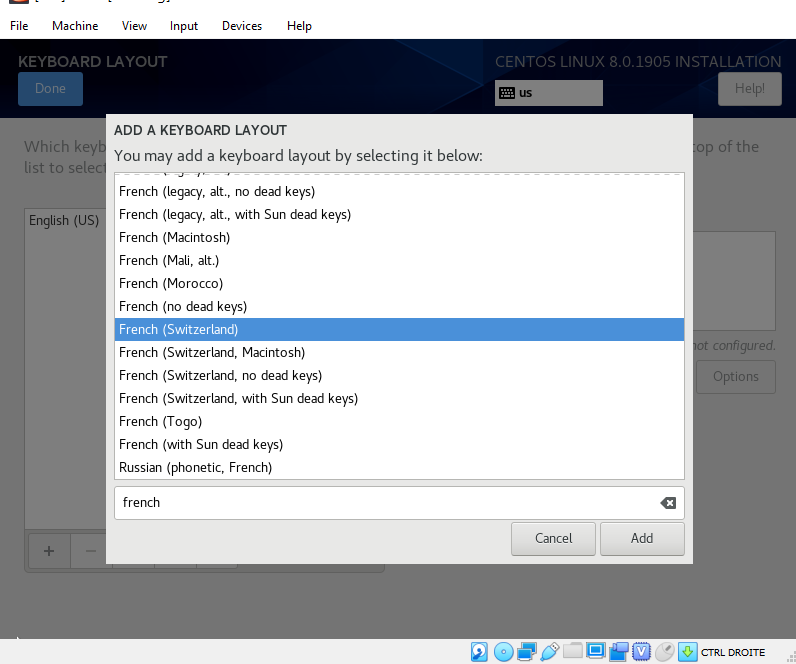Click the USB devices status icon
796x664 pixels.
tap(549, 652)
